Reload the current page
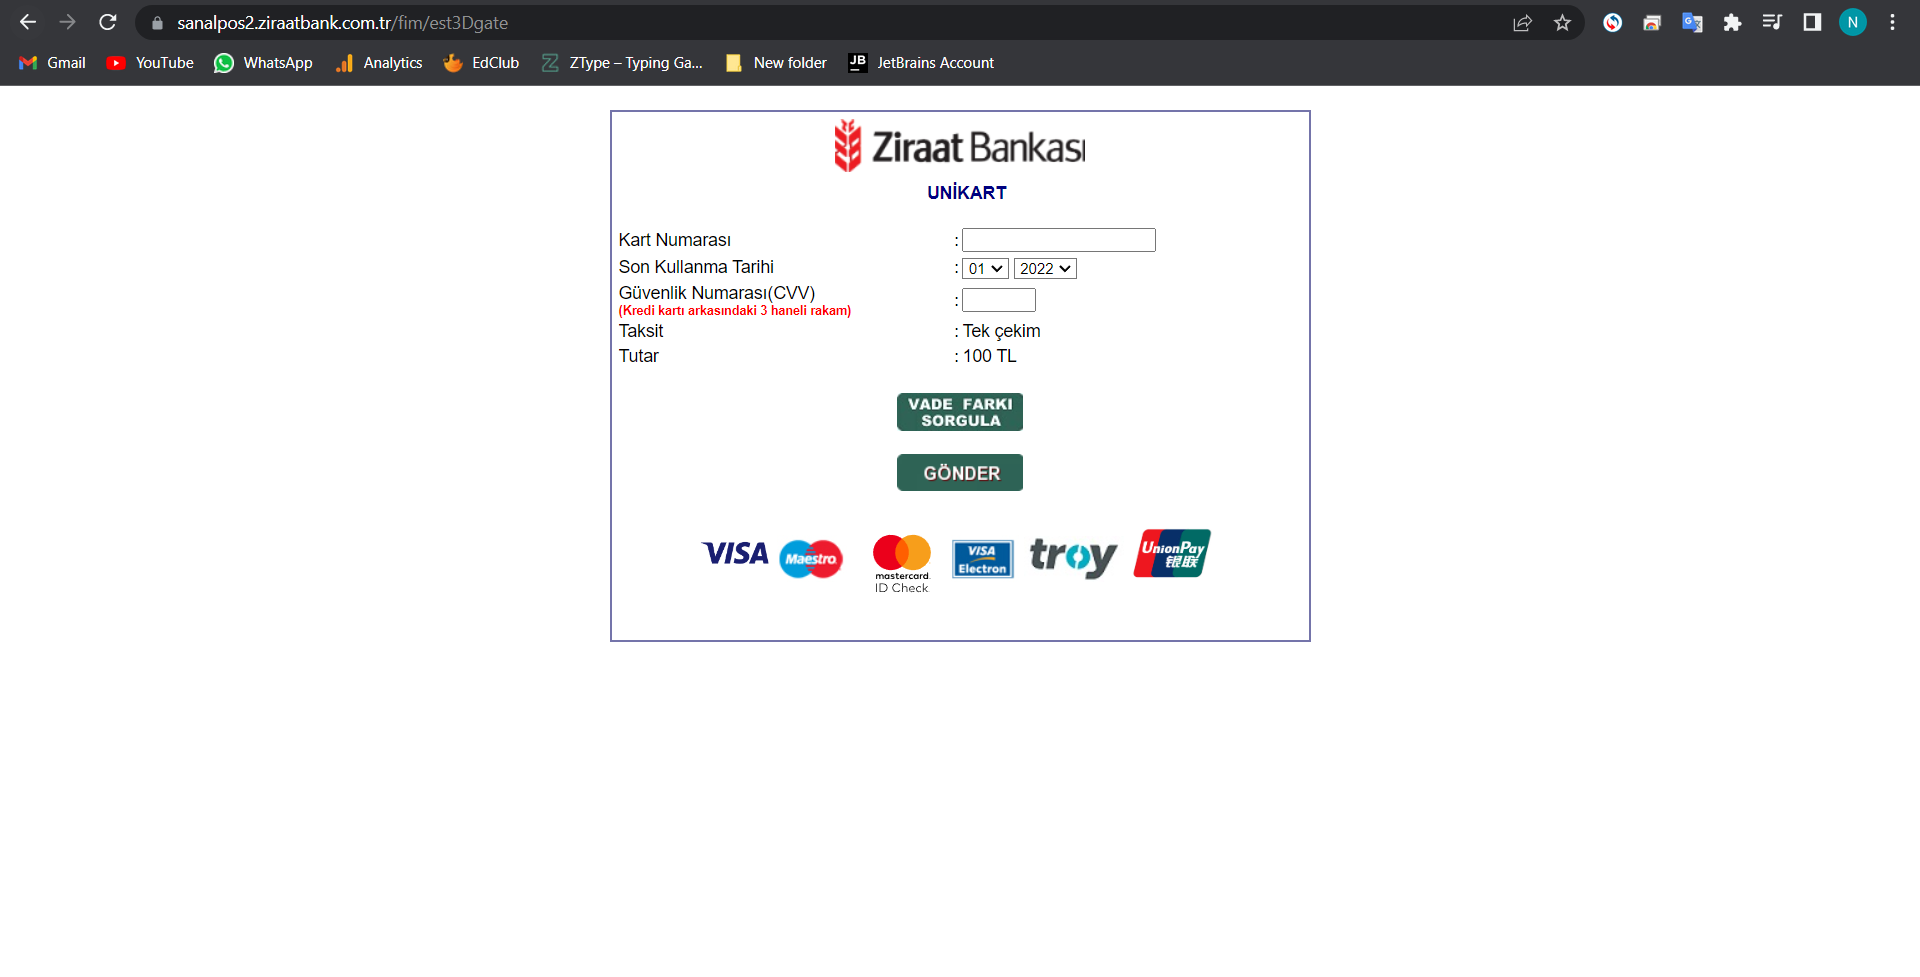Screen dimensions: 1920x977 pos(108,22)
